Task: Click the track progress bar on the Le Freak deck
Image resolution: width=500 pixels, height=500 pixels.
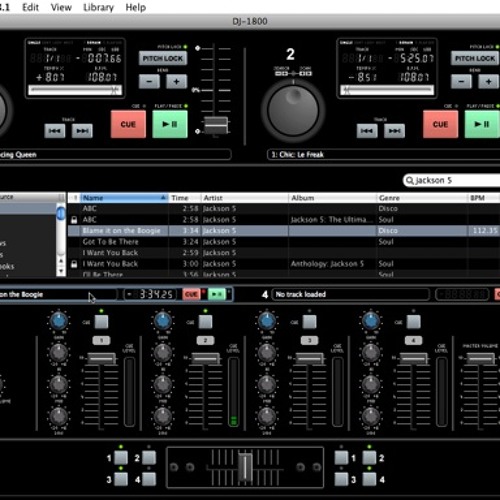Action: tap(387, 90)
